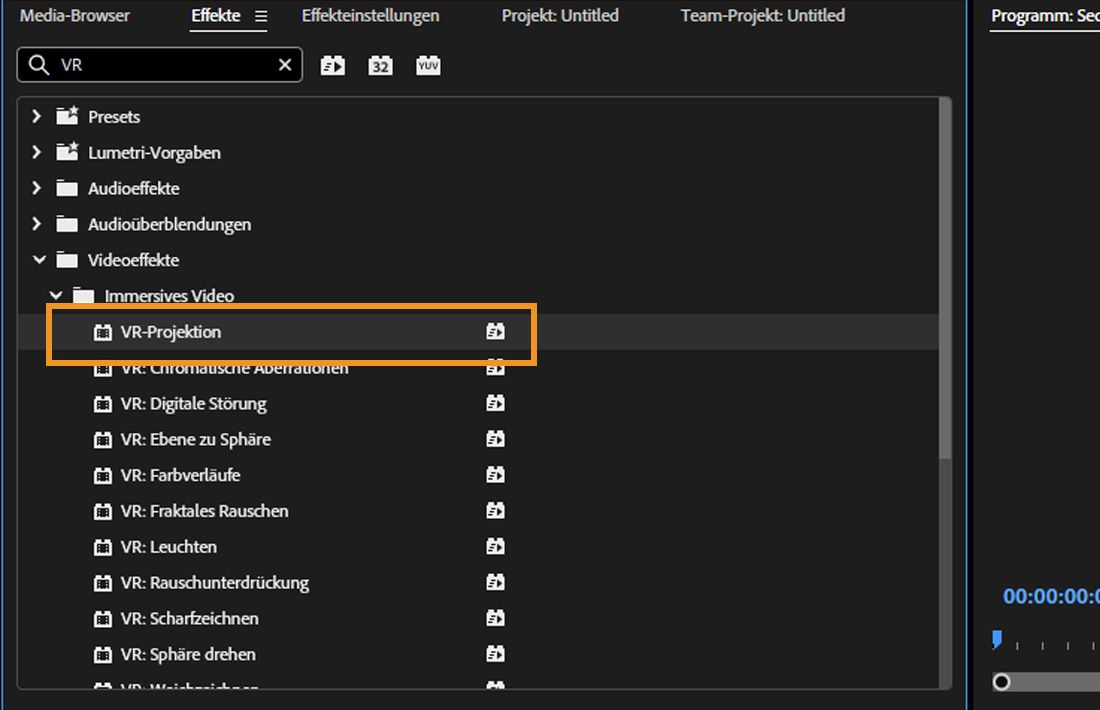Toggle accelerated effects filter button
The image size is (1100, 710).
click(x=332, y=66)
